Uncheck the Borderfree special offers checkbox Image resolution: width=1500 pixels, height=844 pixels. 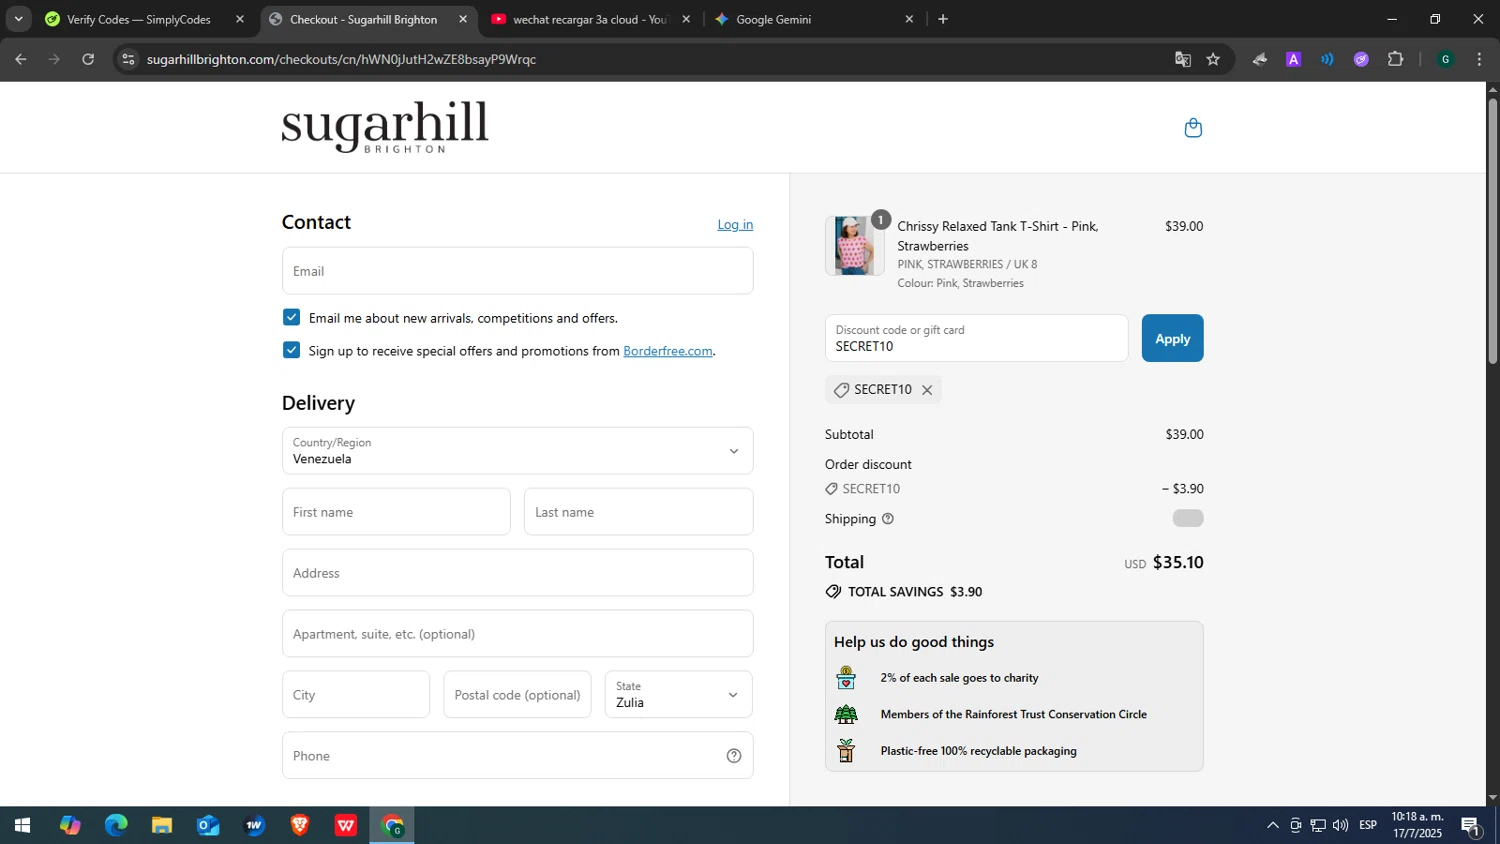click(291, 350)
